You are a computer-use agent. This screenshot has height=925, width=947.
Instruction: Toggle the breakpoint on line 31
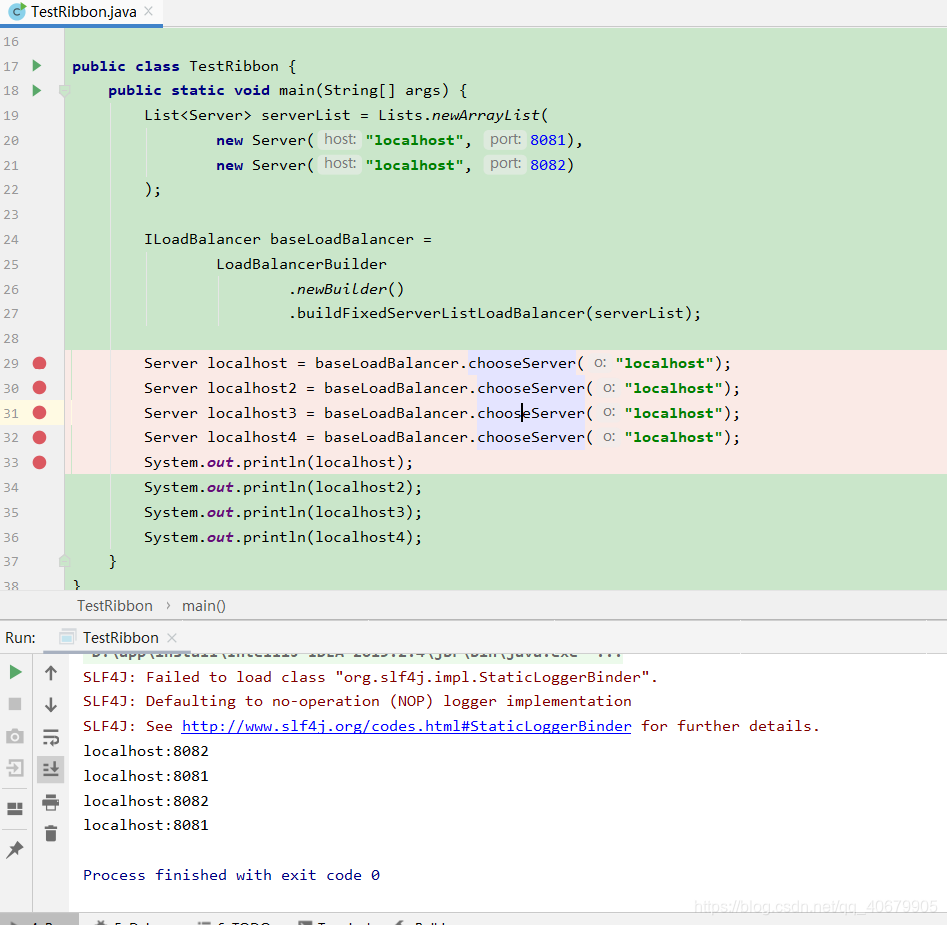39,412
